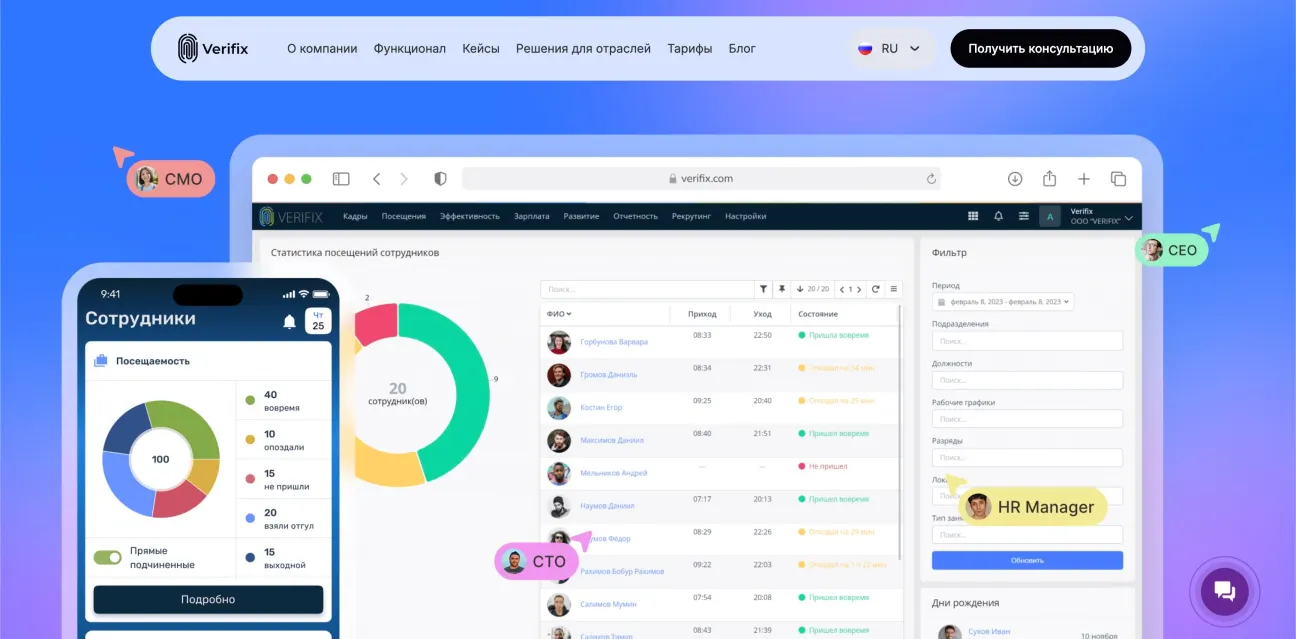Click the notification bell in Verifix navbar
Viewport: 1296px width, 639px height.
998,216
